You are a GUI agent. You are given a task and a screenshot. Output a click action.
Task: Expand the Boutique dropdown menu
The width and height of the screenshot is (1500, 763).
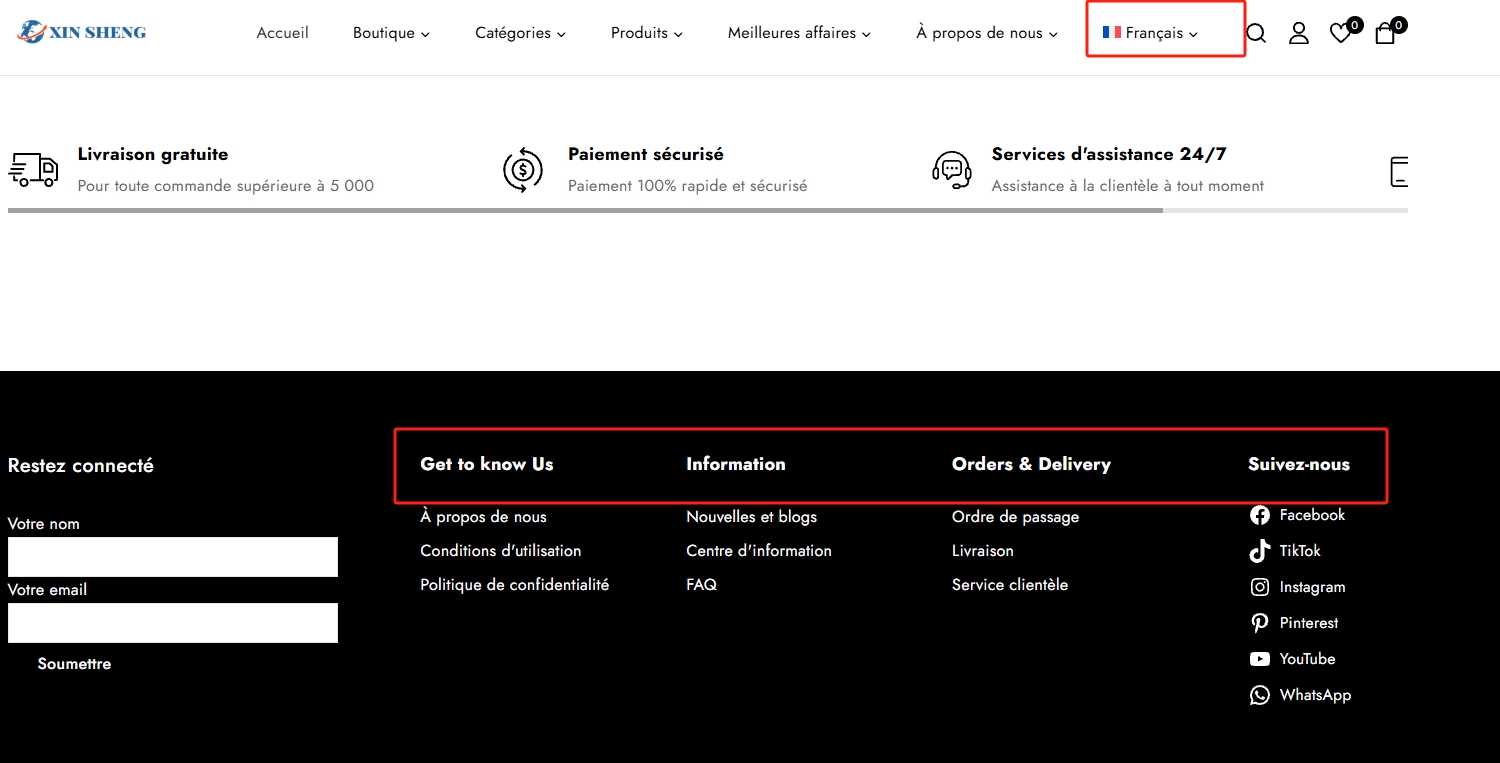point(391,33)
